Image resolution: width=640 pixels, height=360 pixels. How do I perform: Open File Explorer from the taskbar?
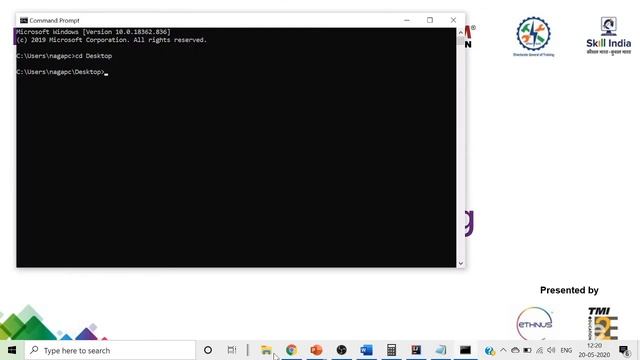pyautogui.click(x=266, y=350)
